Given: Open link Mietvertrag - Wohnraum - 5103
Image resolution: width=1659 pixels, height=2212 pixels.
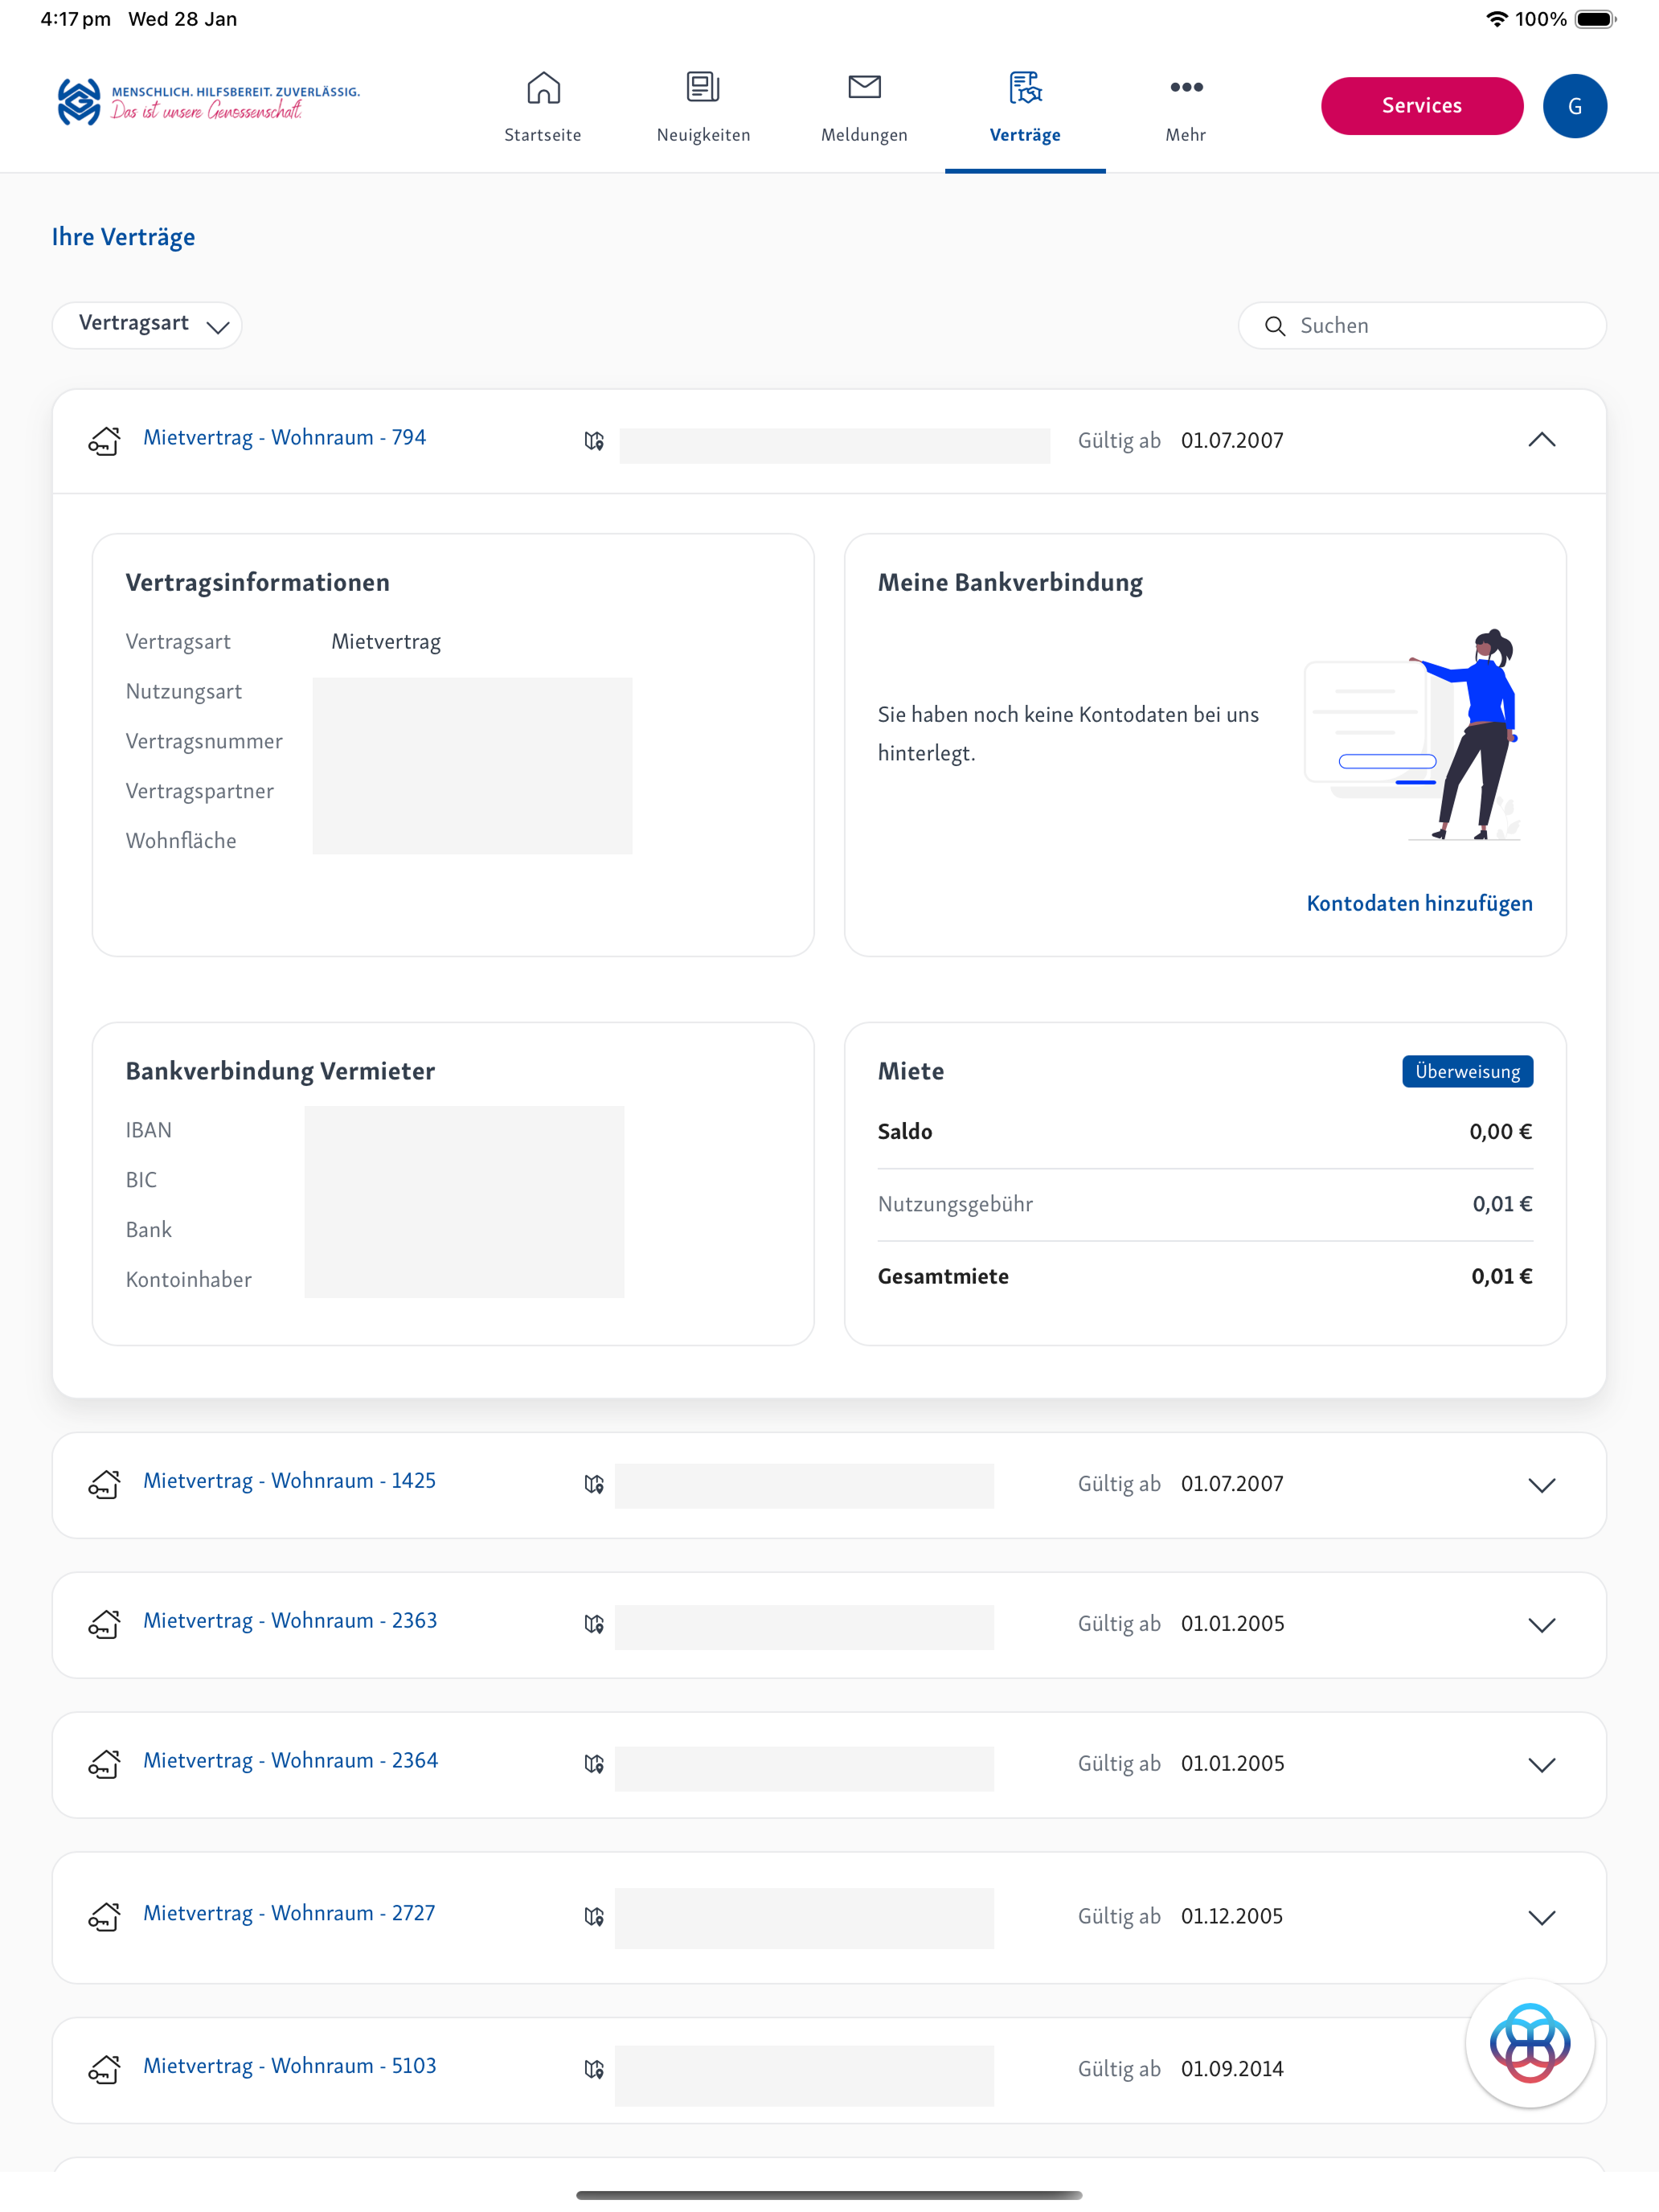Looking at the screenshot, I should click(289, 2067).
